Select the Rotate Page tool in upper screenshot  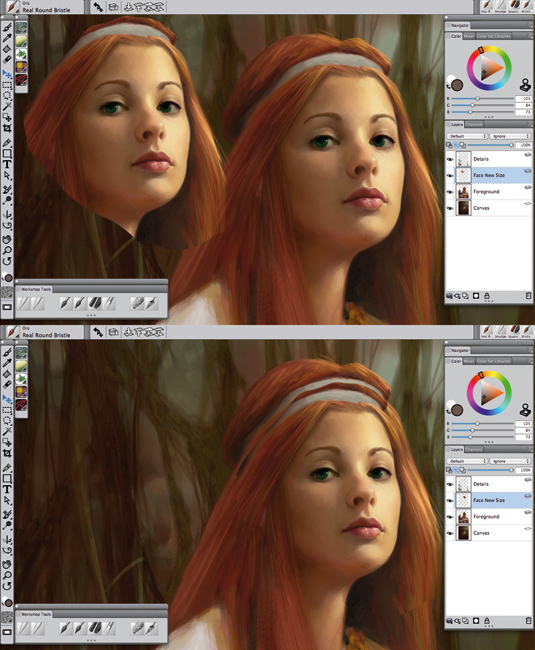point(7,261)
